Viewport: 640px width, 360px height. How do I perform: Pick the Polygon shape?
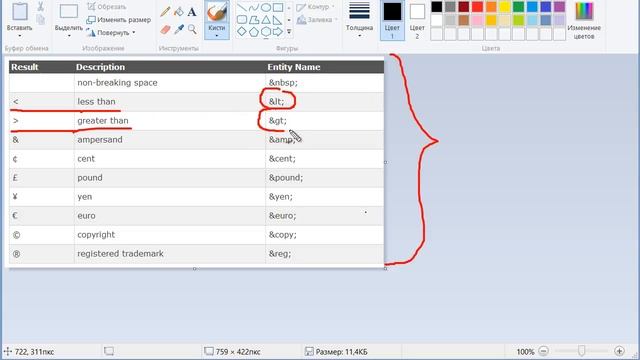[x=254, y=19]
